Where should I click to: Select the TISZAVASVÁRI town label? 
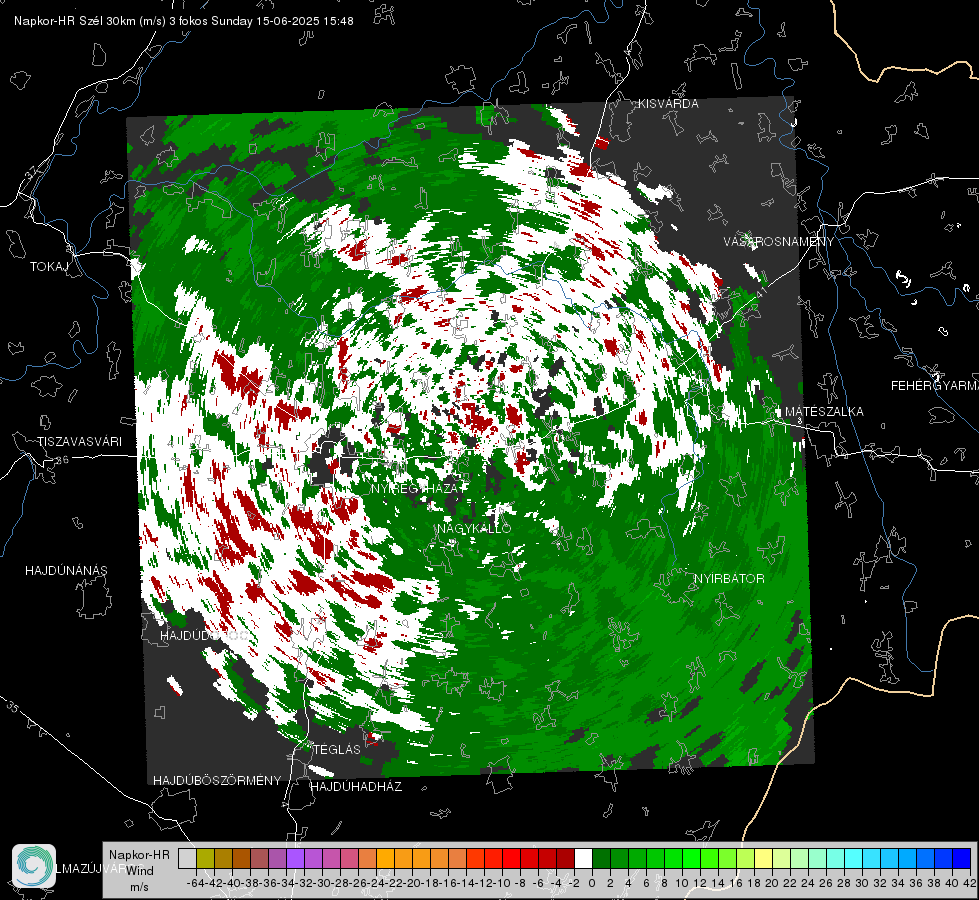pyautogui.click(x=79, y=442)
